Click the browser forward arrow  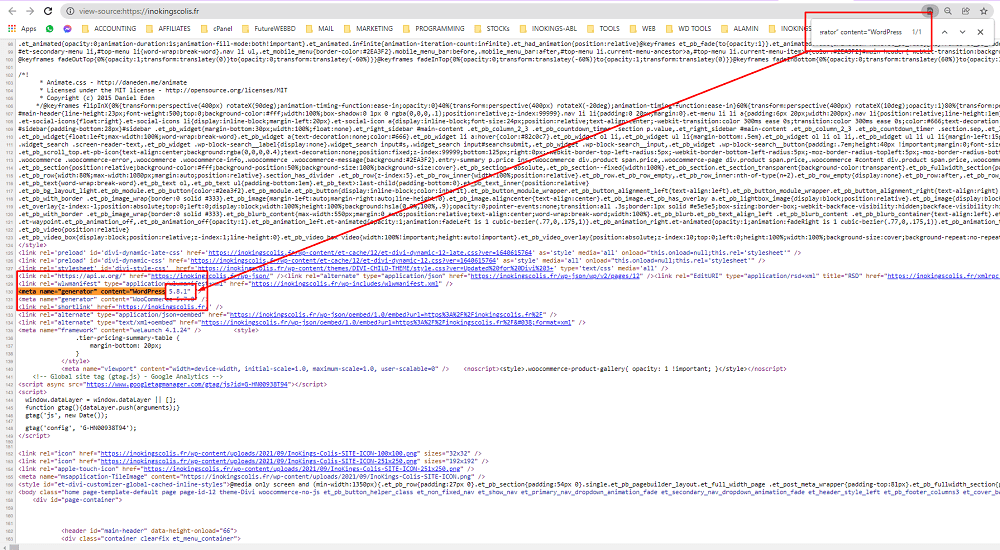pos(30,11)
